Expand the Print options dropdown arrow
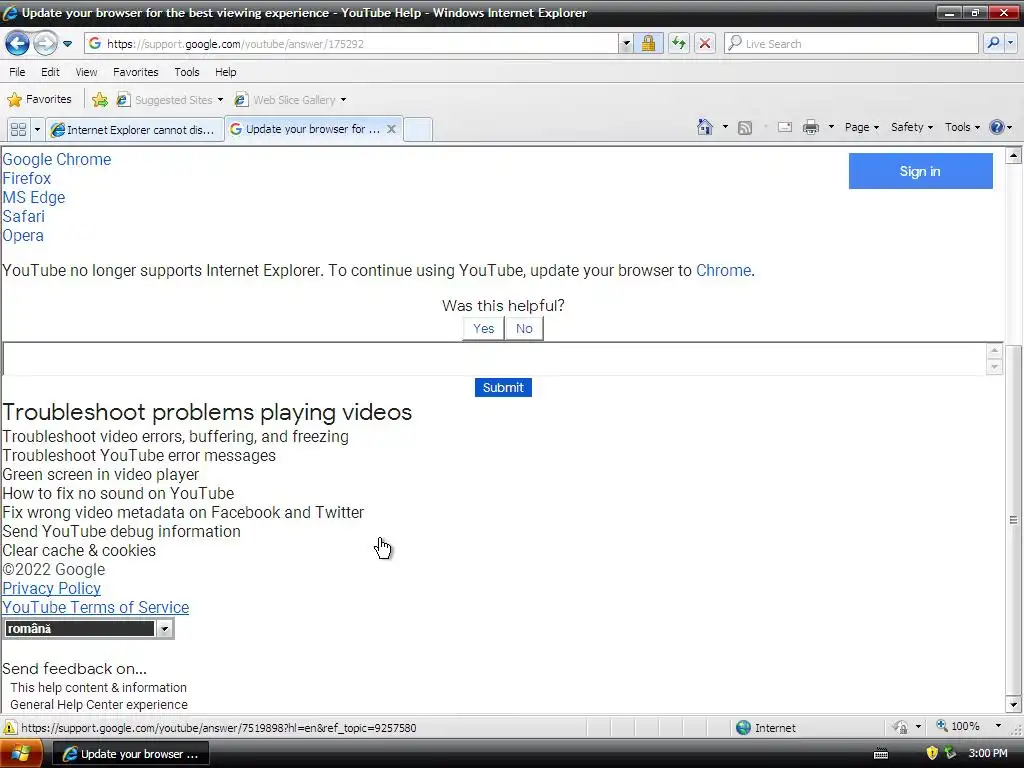1024x768 pixels. 831,127
